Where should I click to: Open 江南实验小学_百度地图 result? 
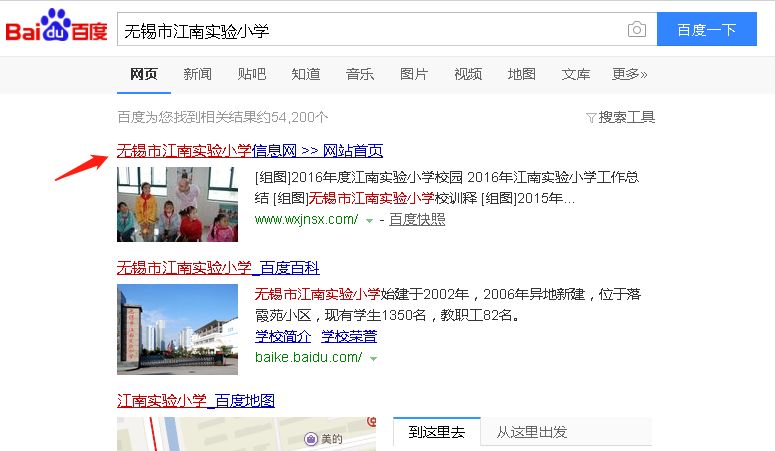point(196,400)
